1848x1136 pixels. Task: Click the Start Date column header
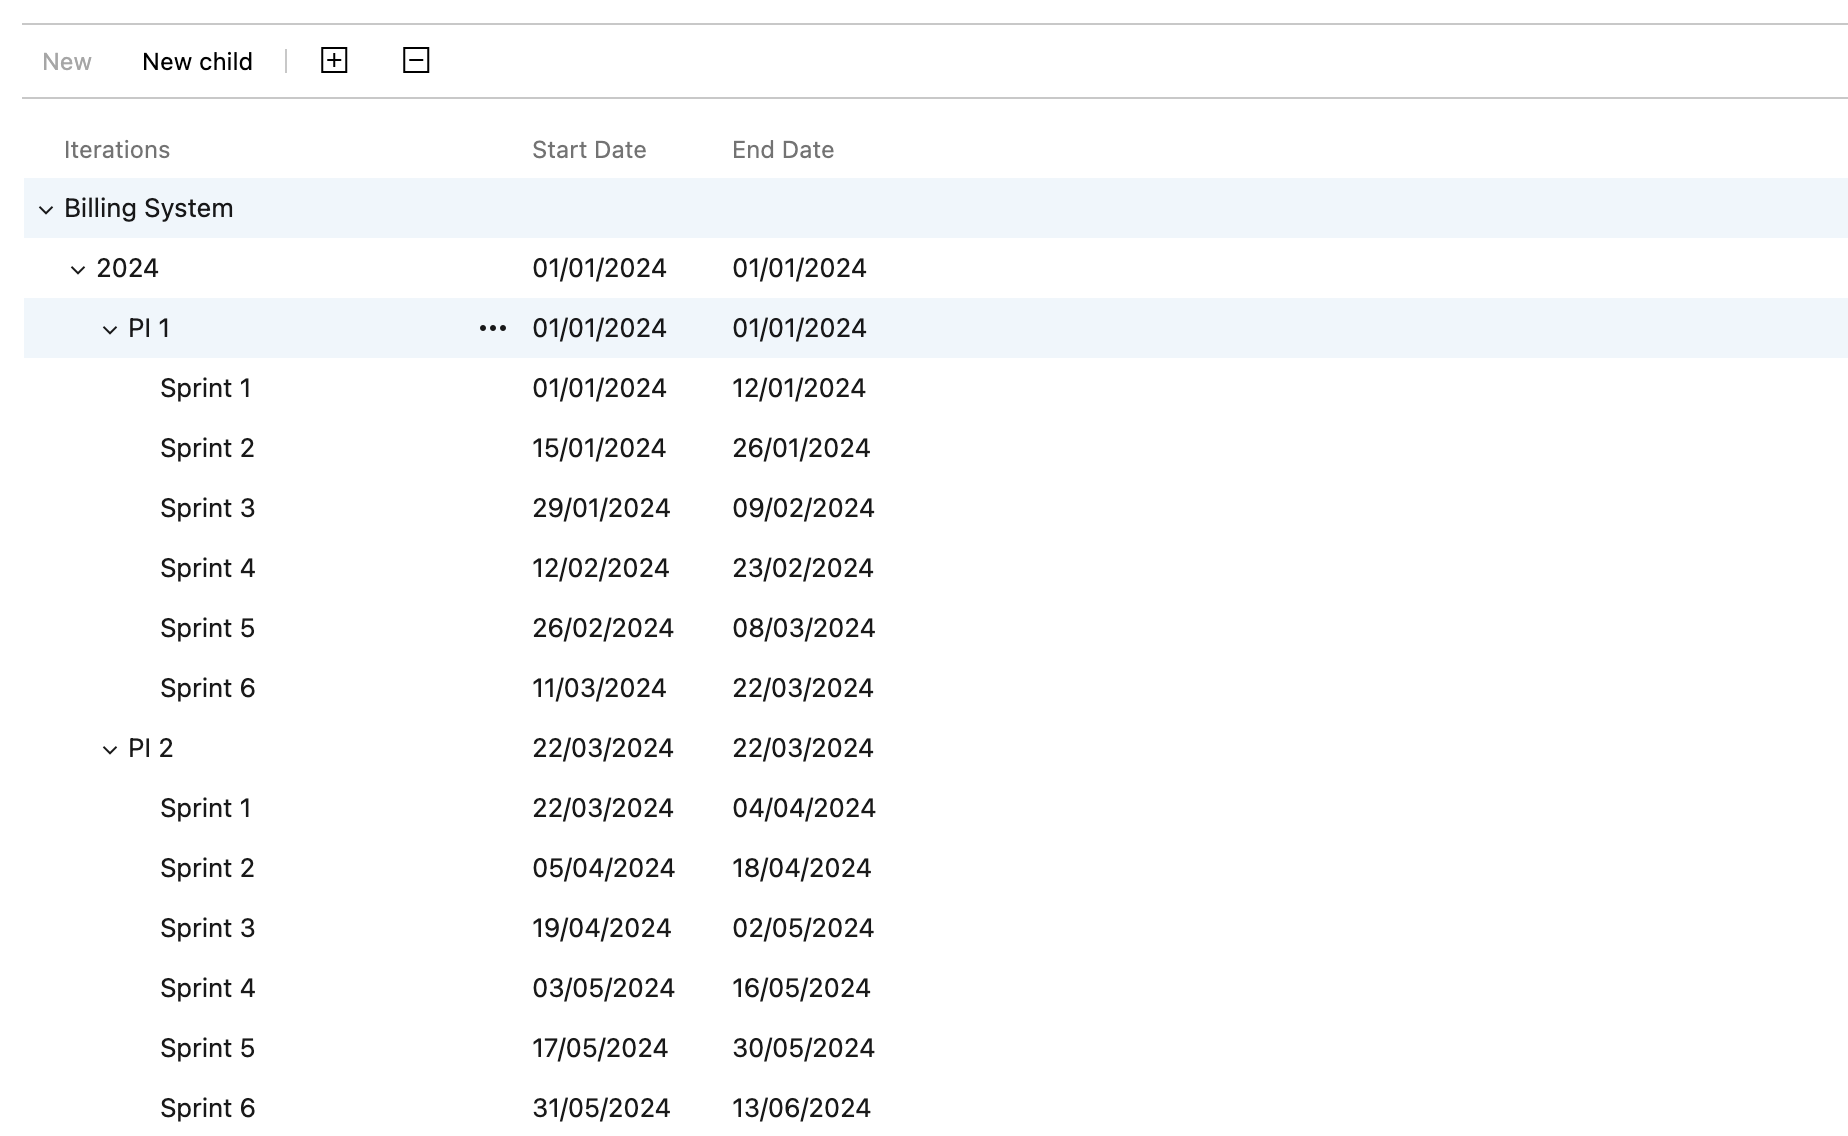(x=588, y=149)
